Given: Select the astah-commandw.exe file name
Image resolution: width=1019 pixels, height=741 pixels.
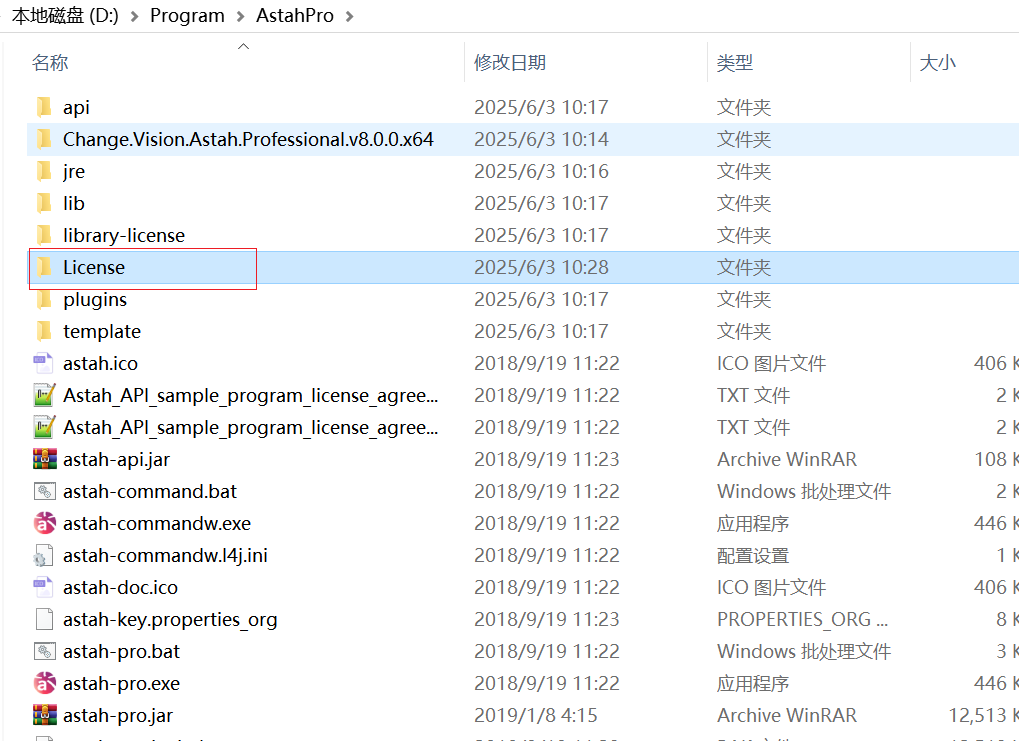Looking at the screenshot, I should coord(157,523).
